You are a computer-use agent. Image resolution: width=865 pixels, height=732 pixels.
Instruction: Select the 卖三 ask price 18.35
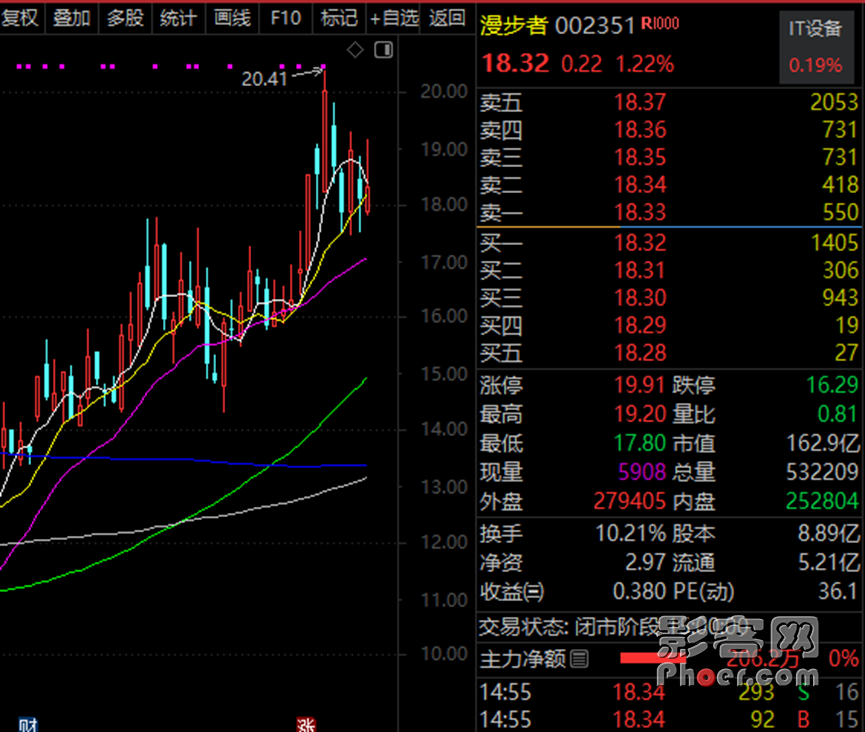point(640,157)
